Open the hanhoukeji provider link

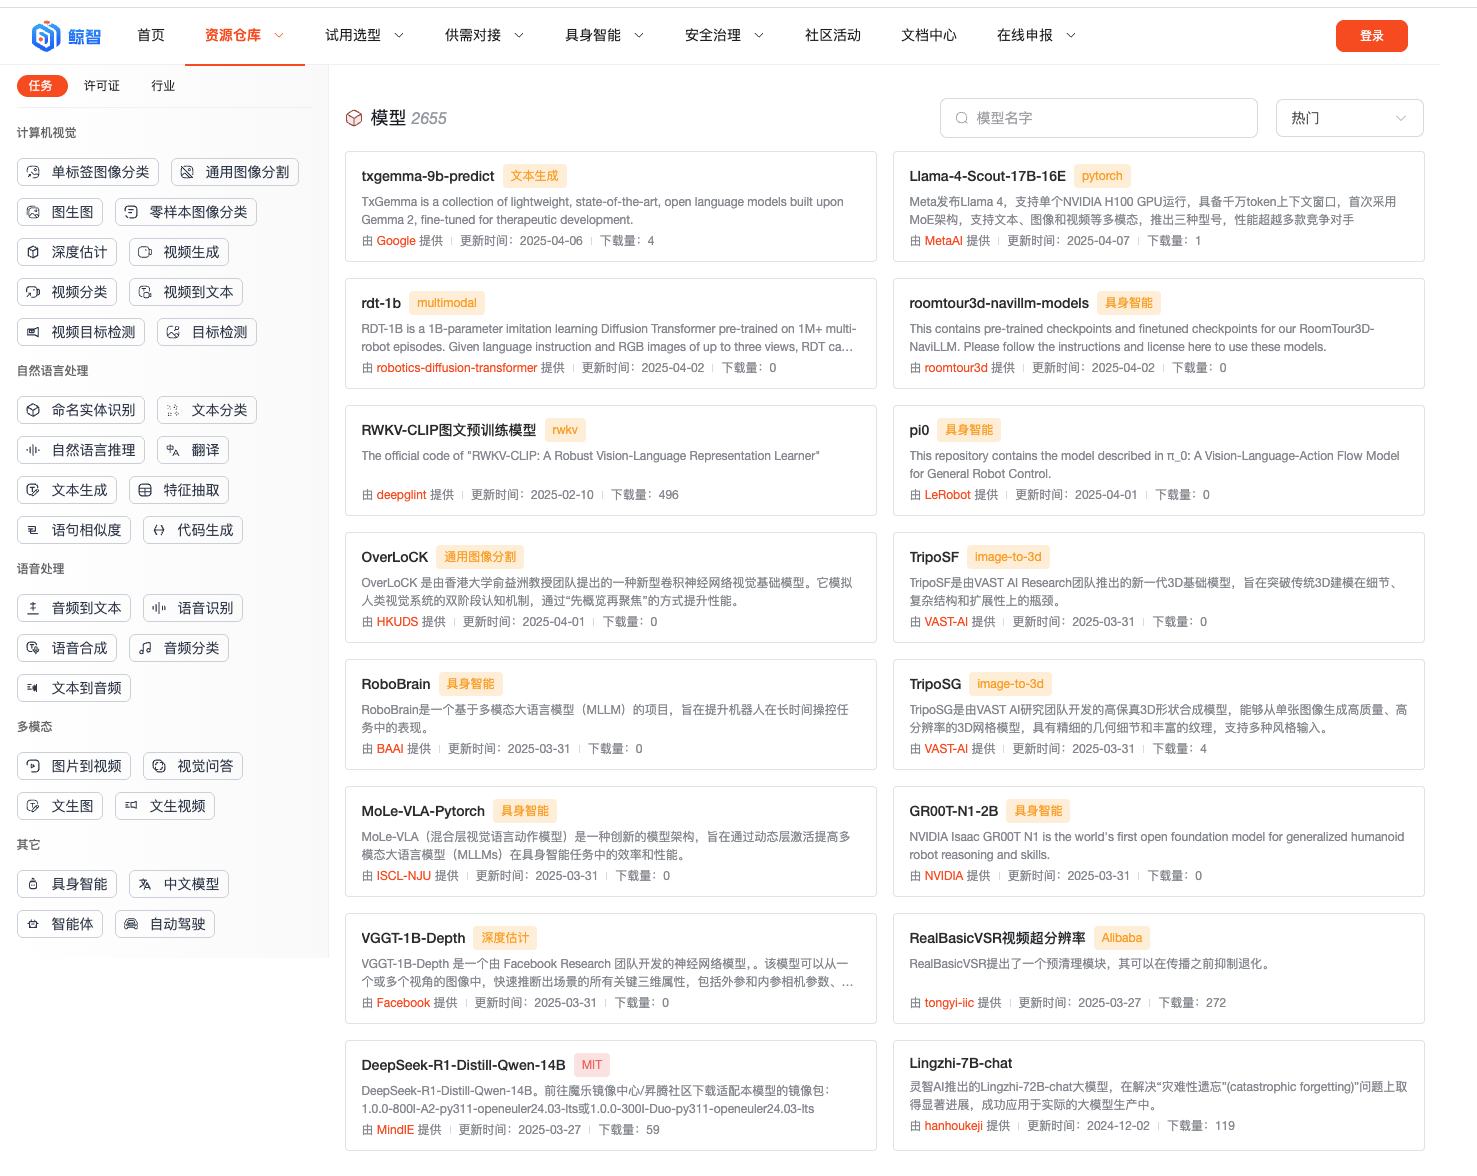[954, 1126]
